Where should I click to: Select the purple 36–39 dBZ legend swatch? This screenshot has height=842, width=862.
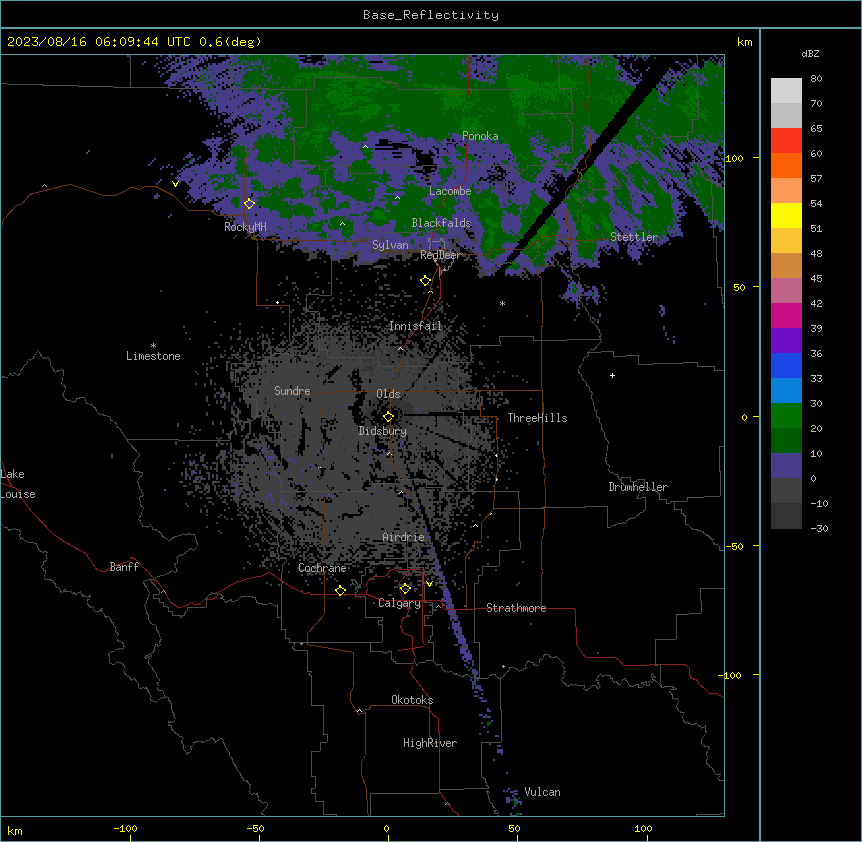pos(786,341)
